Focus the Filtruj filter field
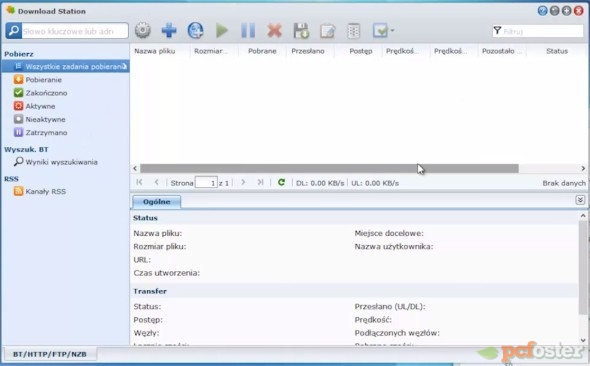 point(538,31)
